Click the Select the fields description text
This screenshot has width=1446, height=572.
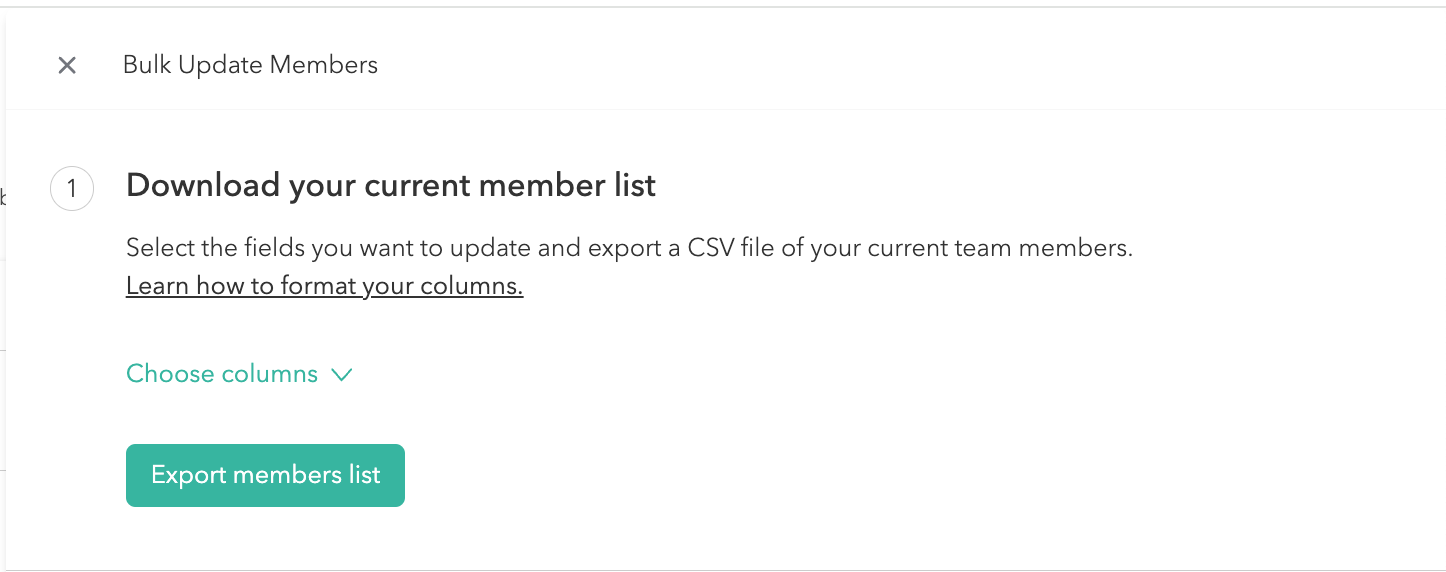tap(628, 248)
